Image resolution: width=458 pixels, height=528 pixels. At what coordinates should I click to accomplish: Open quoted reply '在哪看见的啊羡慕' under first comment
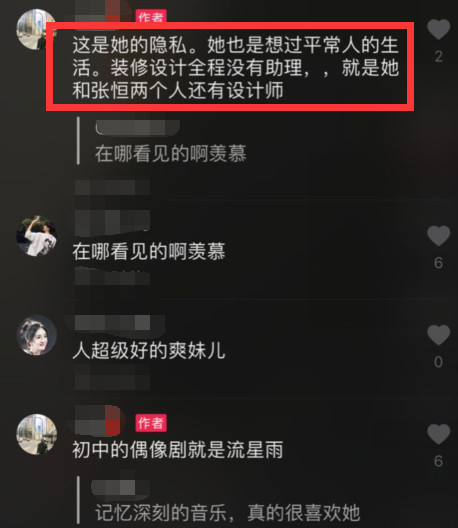coord(170,154)
